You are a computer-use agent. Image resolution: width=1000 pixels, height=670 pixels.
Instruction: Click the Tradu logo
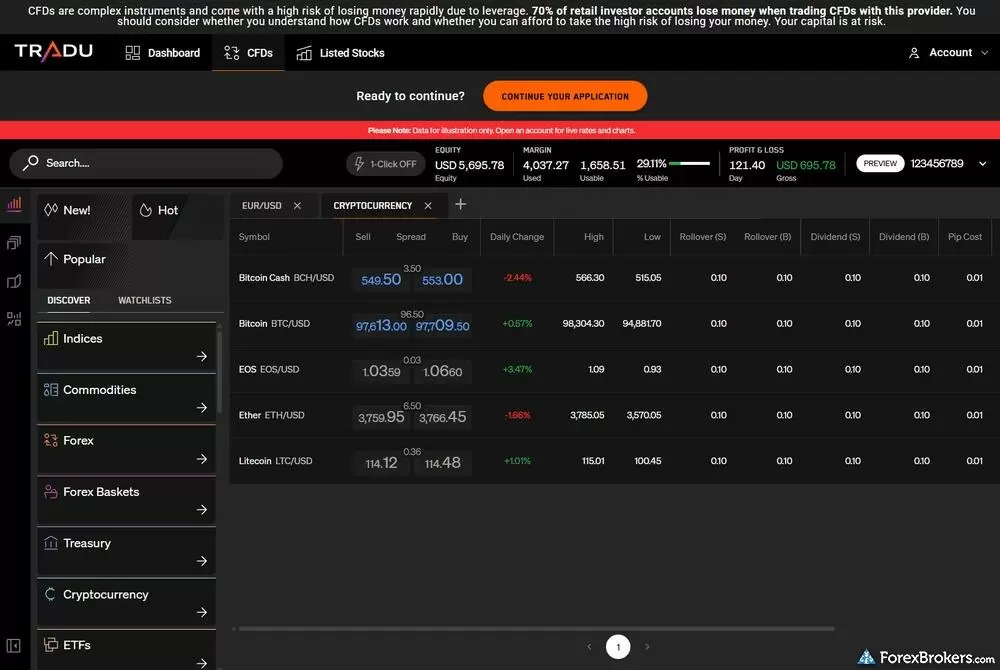point(54,52)
